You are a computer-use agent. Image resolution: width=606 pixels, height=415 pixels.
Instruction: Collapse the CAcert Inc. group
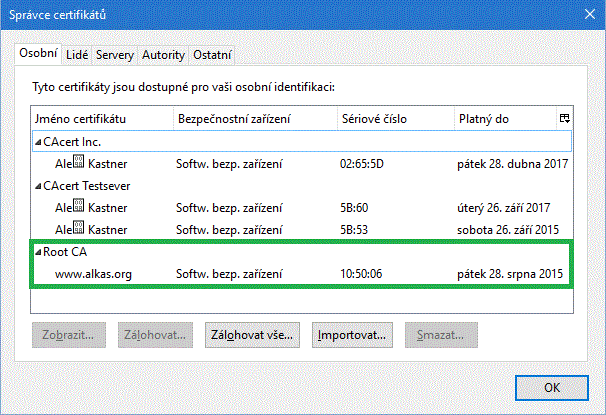pyautogui.click(x=38, y=142)
